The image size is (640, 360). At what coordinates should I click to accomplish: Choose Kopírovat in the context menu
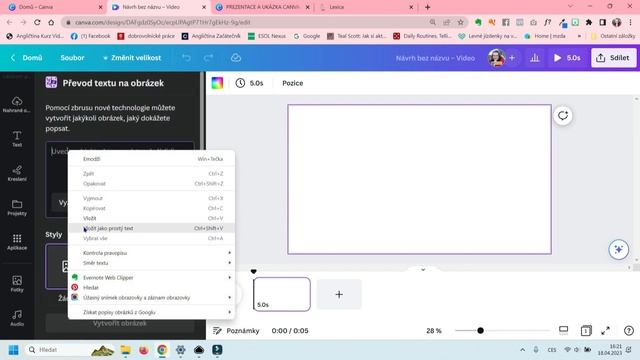click(x=151, y=208)
